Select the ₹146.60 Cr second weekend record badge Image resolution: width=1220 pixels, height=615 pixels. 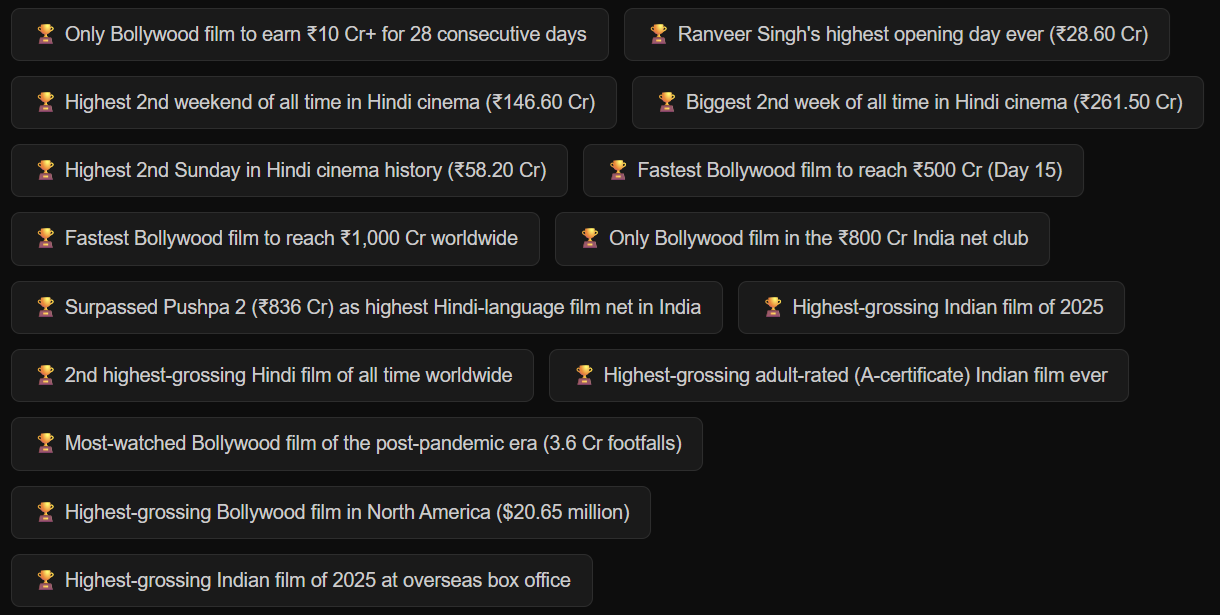click(313, 102)
